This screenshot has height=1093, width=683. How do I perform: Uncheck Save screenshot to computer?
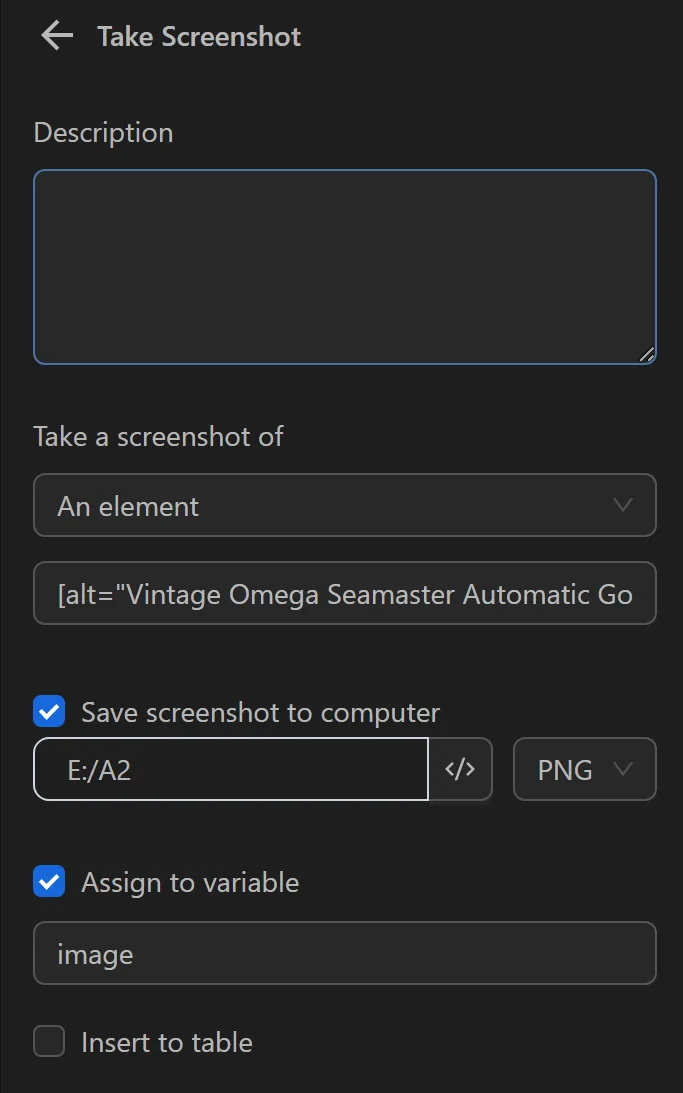pos(48,711)
